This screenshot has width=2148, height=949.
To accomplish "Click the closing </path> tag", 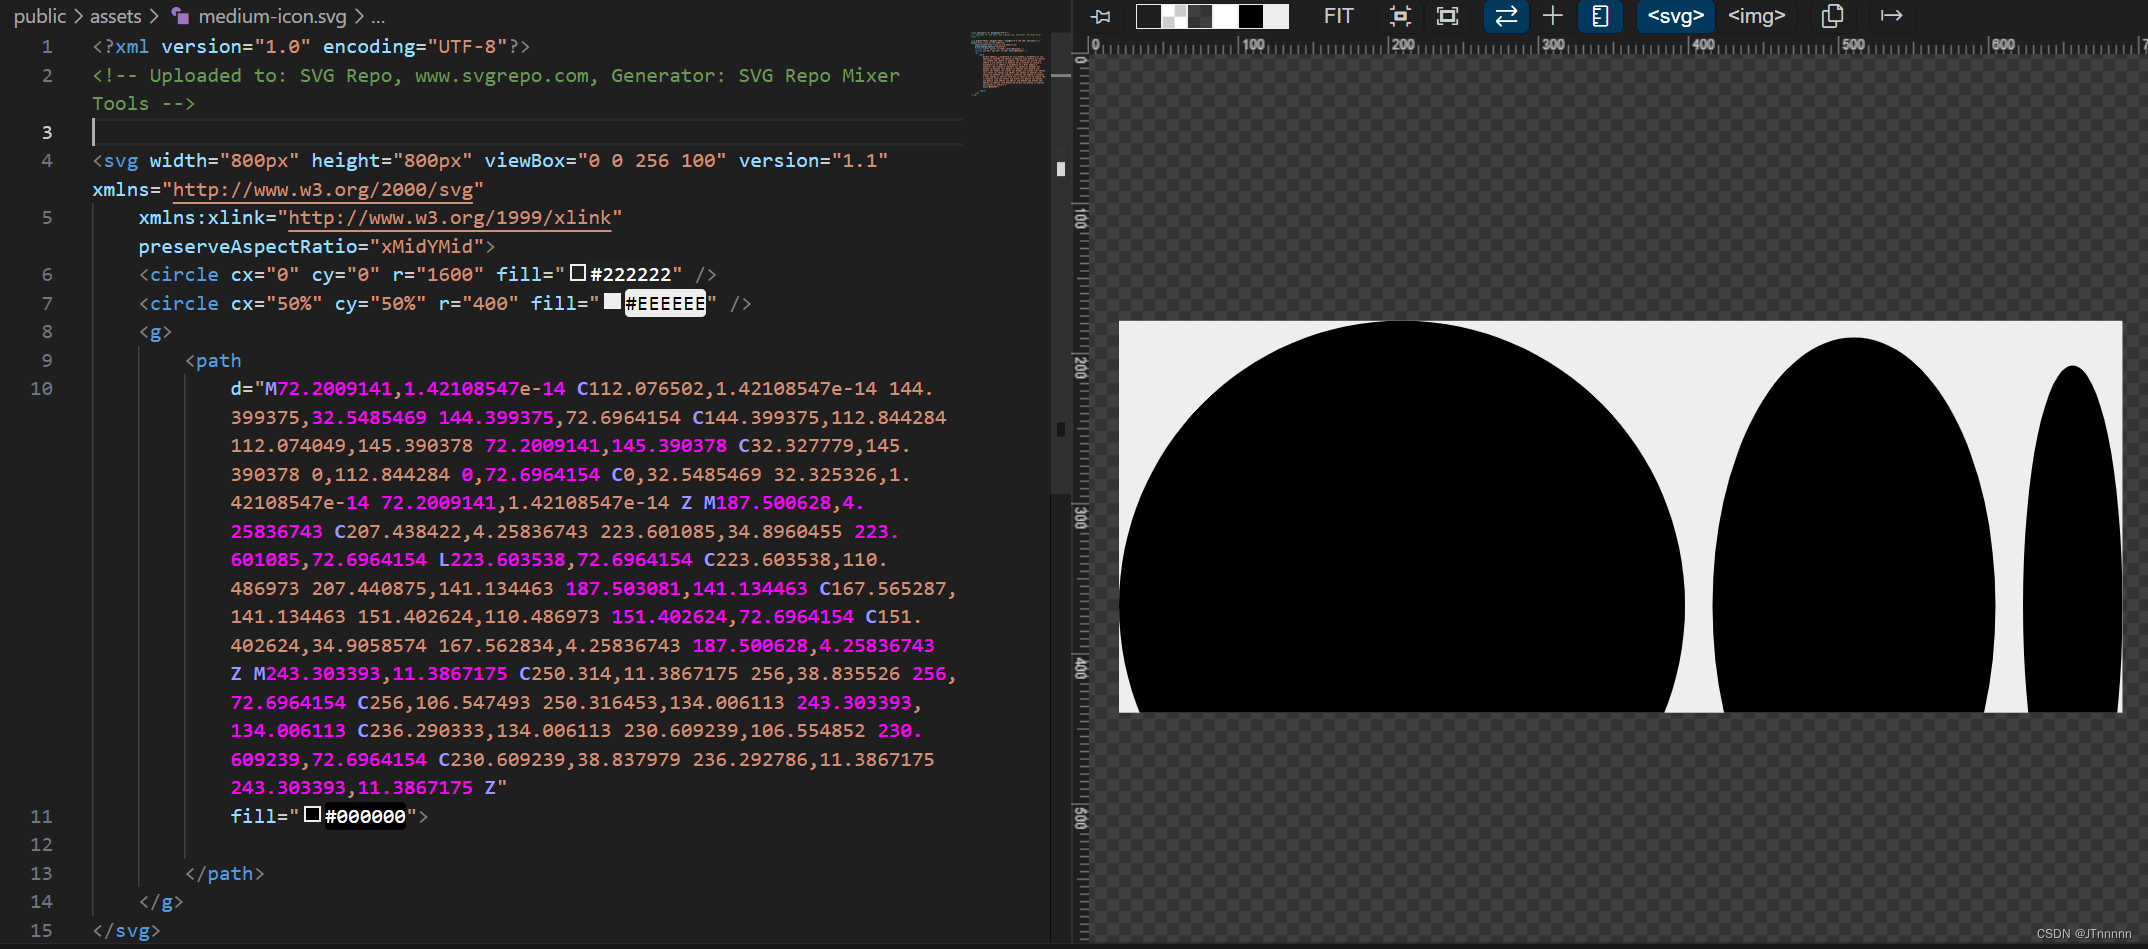I will [225, 873].
